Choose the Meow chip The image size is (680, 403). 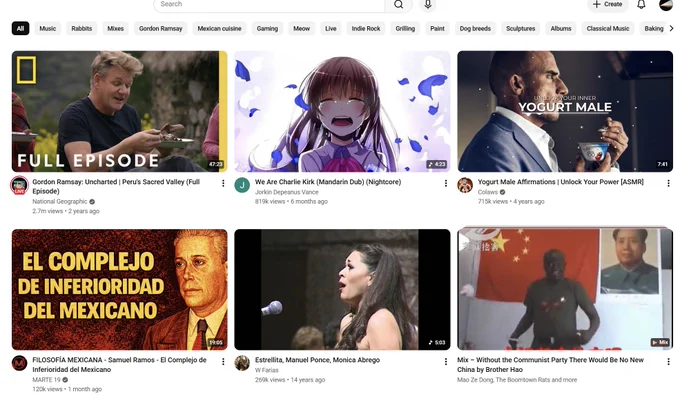[x=301, y=29]
